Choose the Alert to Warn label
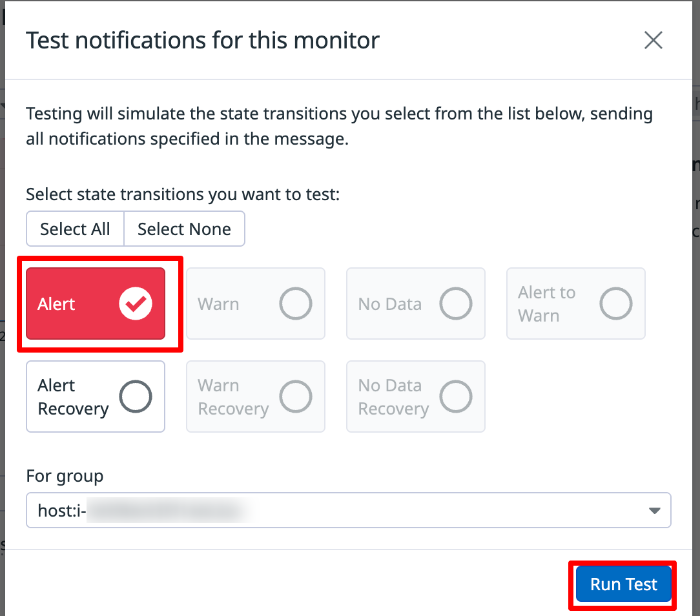700x616 pixels. (547, 304)
